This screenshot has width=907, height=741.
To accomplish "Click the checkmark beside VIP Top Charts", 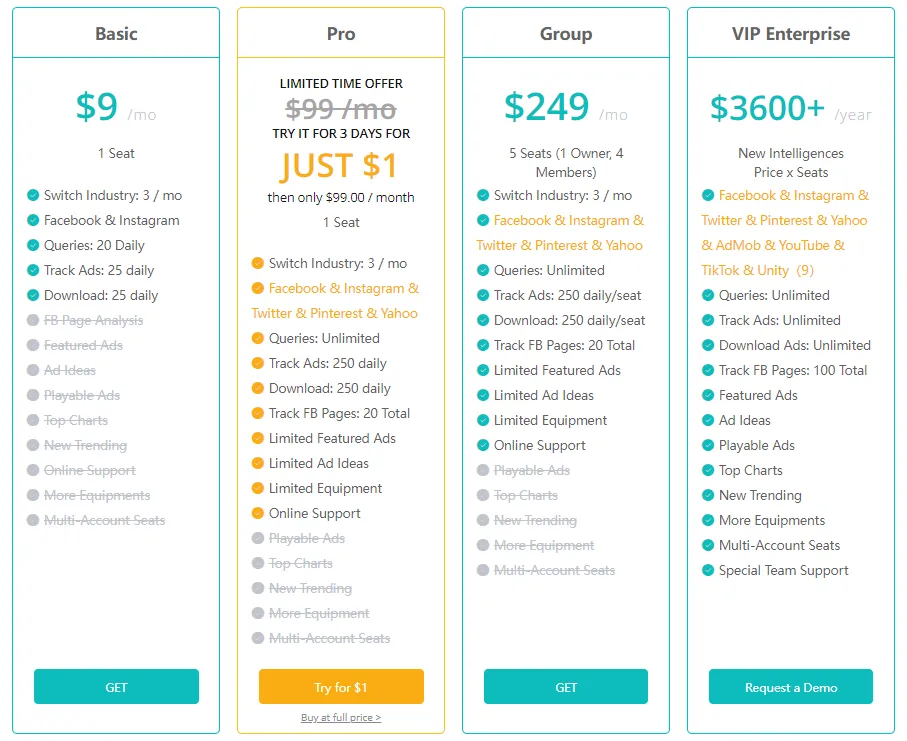I will [x=708, y=471].
